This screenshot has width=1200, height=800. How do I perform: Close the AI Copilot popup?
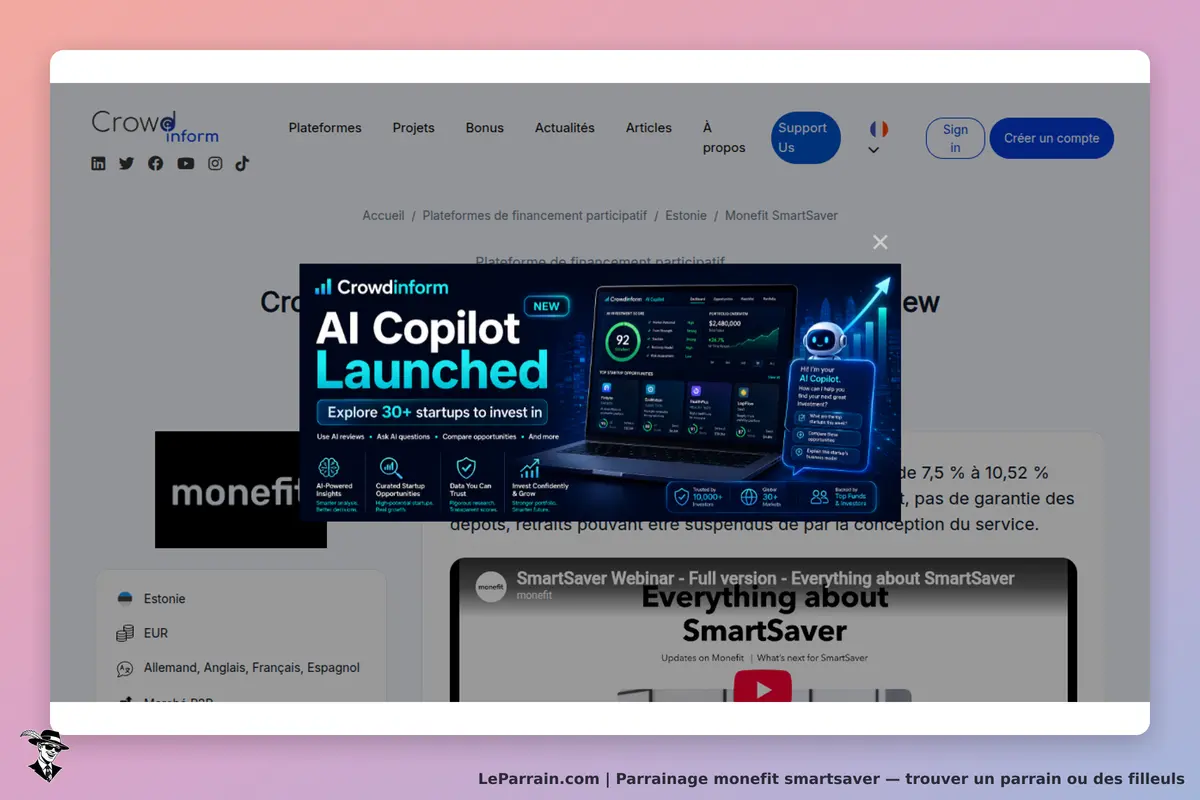coord(880,242)
